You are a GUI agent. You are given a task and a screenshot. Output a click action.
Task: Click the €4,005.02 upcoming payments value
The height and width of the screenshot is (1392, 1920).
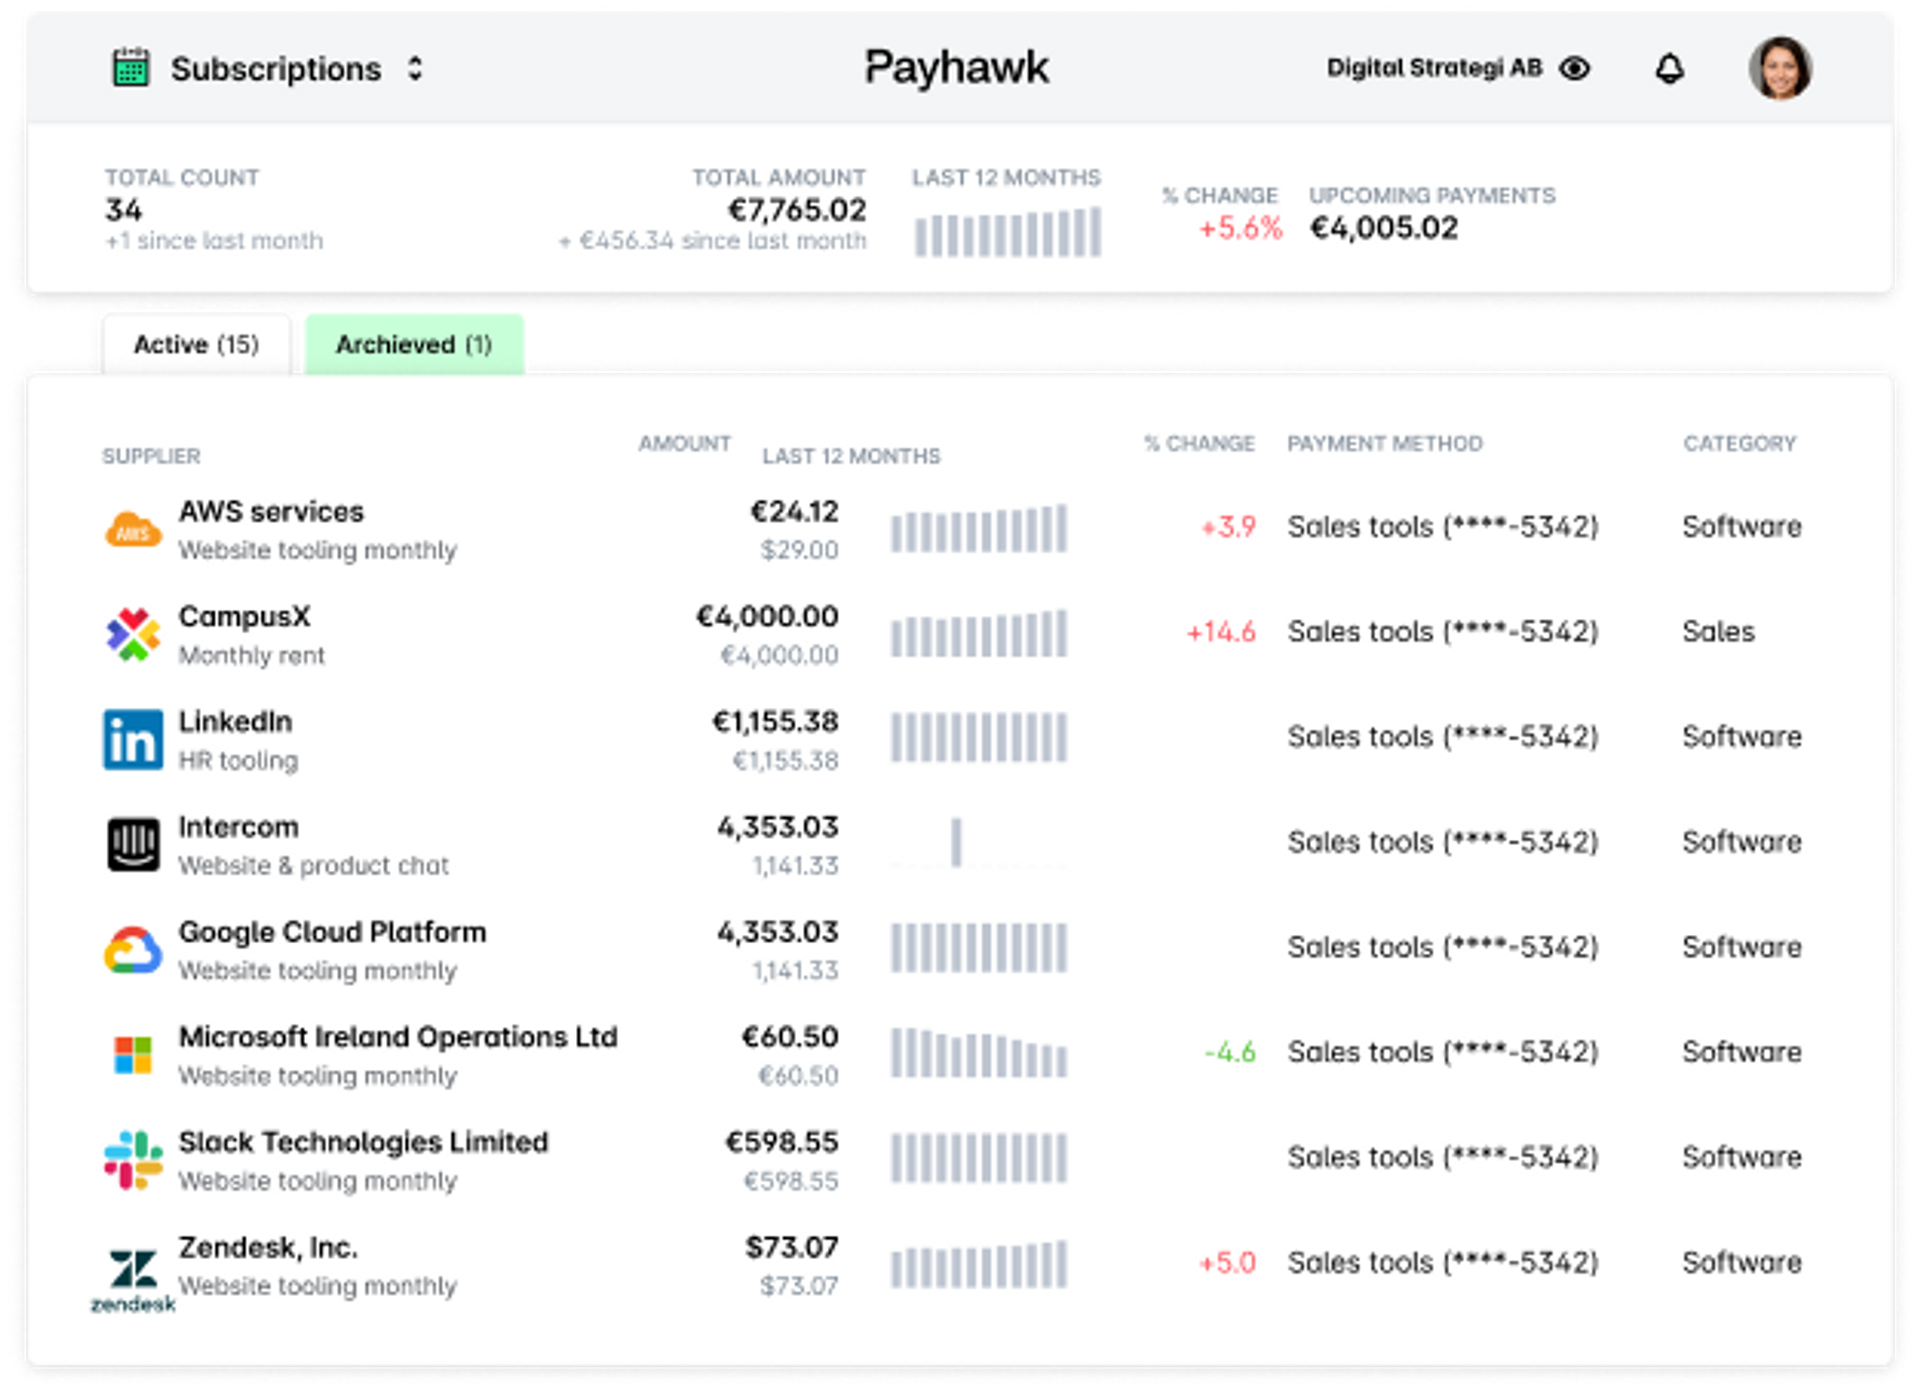pos(1384,228)
